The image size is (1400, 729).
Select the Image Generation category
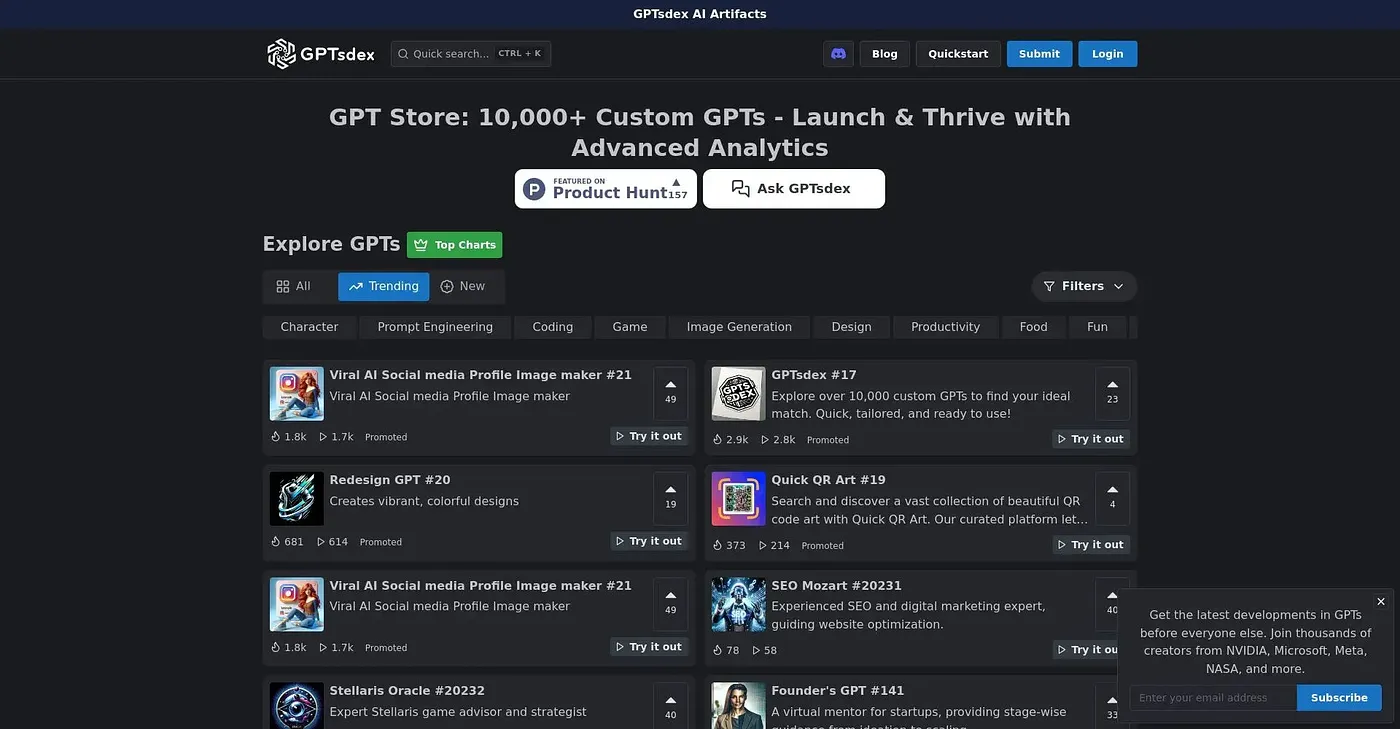(x=739, y=327)
